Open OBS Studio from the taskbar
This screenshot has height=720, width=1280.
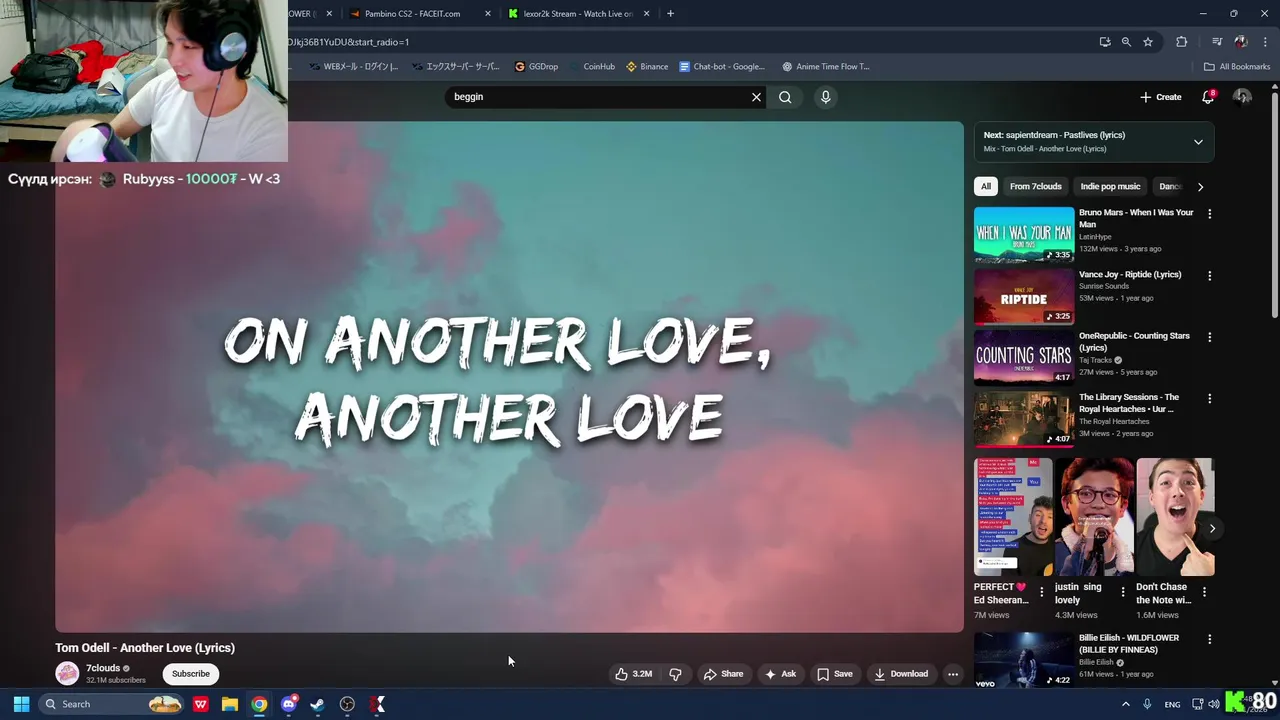(347, 704)
